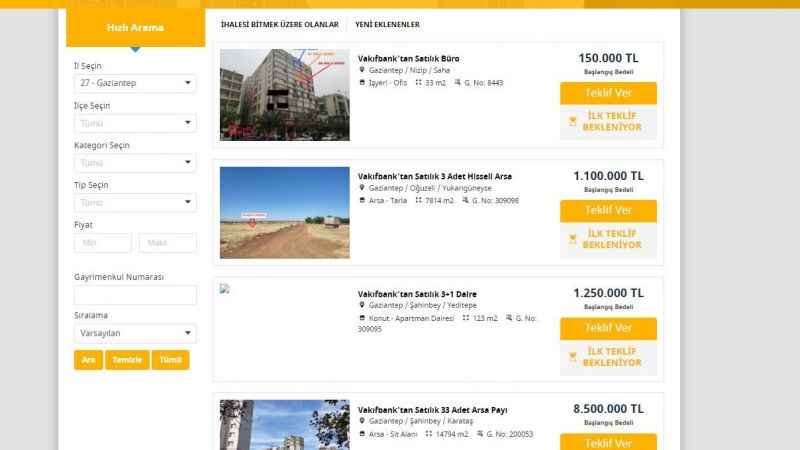The height and width of the screenshot is (450, 800).
Task: Click the location pin icon by Oğuzeli / Yukarıgüneyse
Action: [362, 188]
